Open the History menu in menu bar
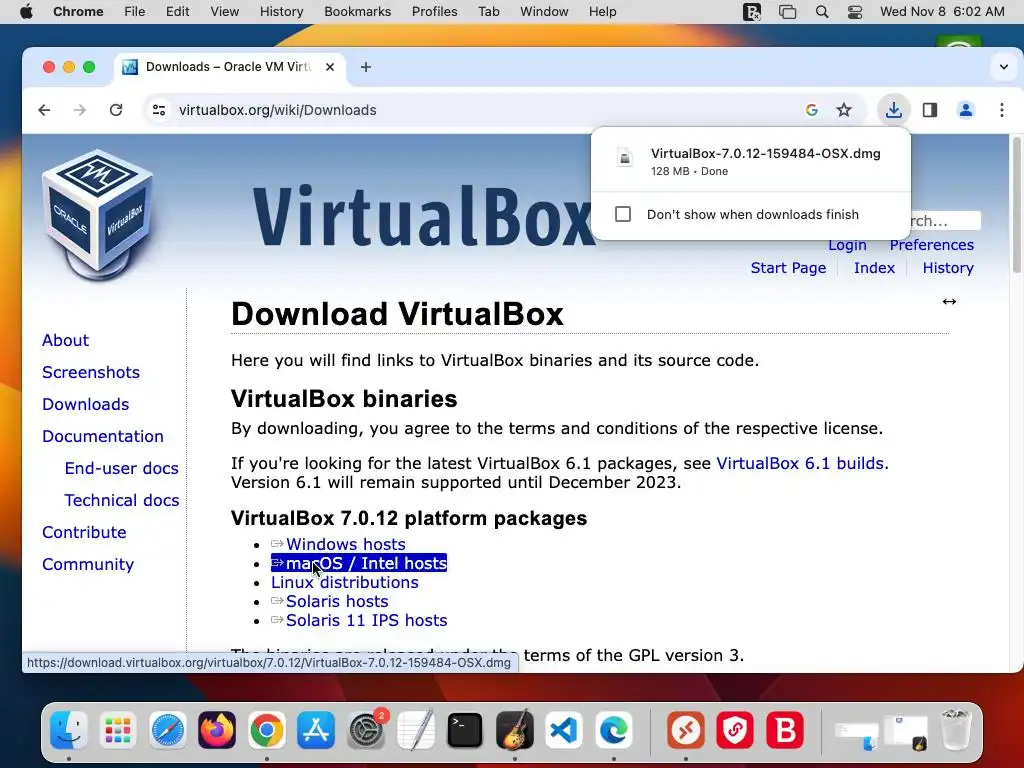 point(281,12)
